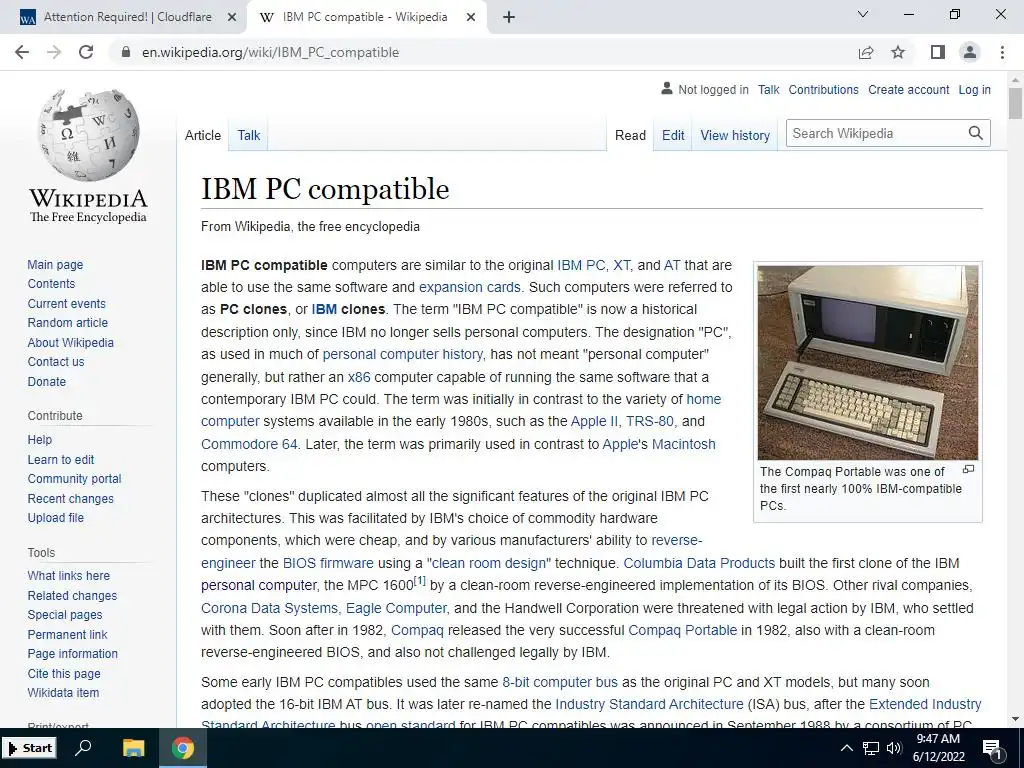Viewport: 1024px width, 768px height.
Task: Open Learn to edit
Action: coord(61,460)
